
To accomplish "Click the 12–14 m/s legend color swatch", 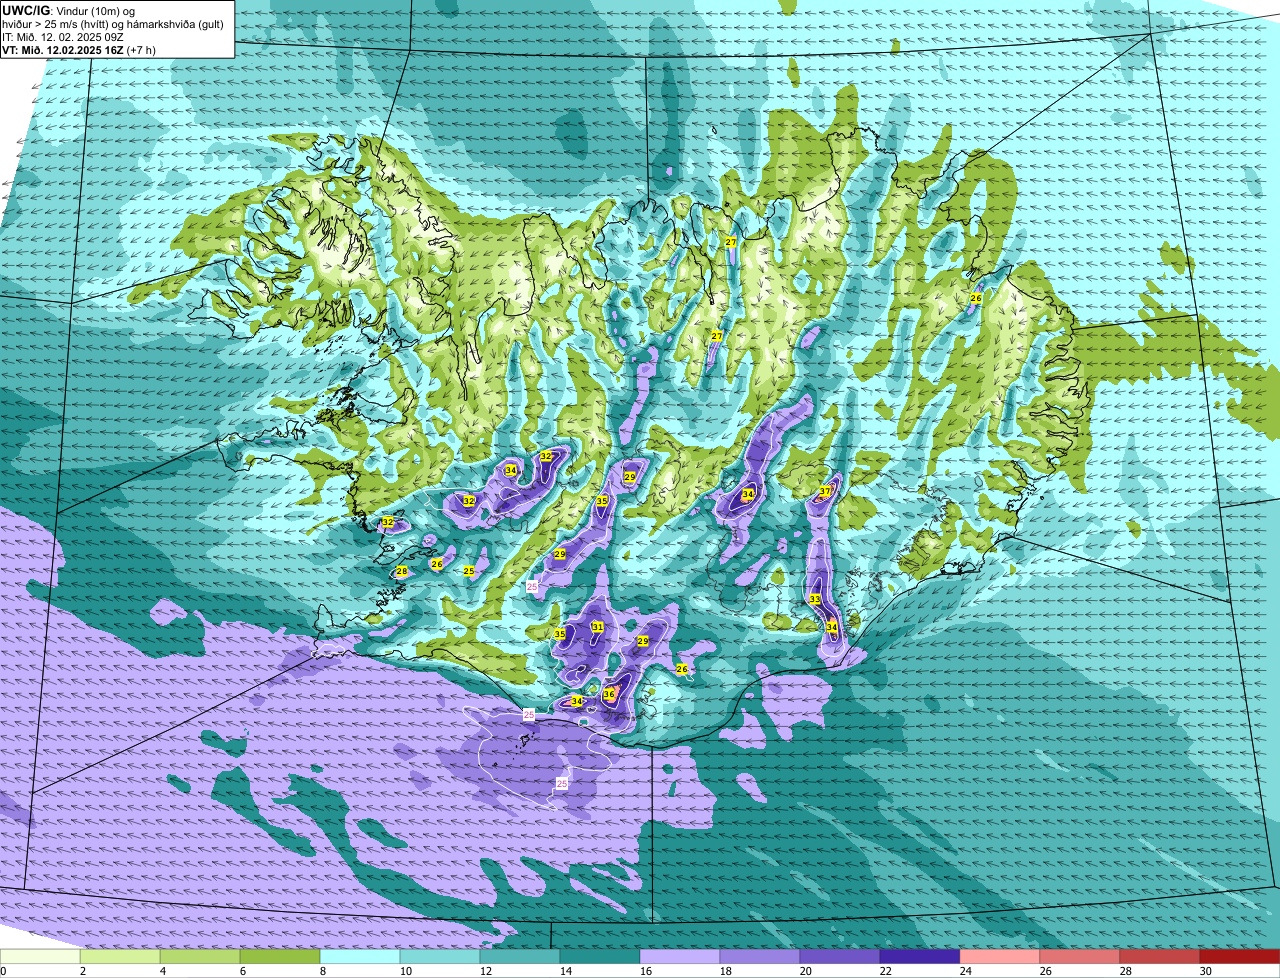I will [x=520, y=957].
